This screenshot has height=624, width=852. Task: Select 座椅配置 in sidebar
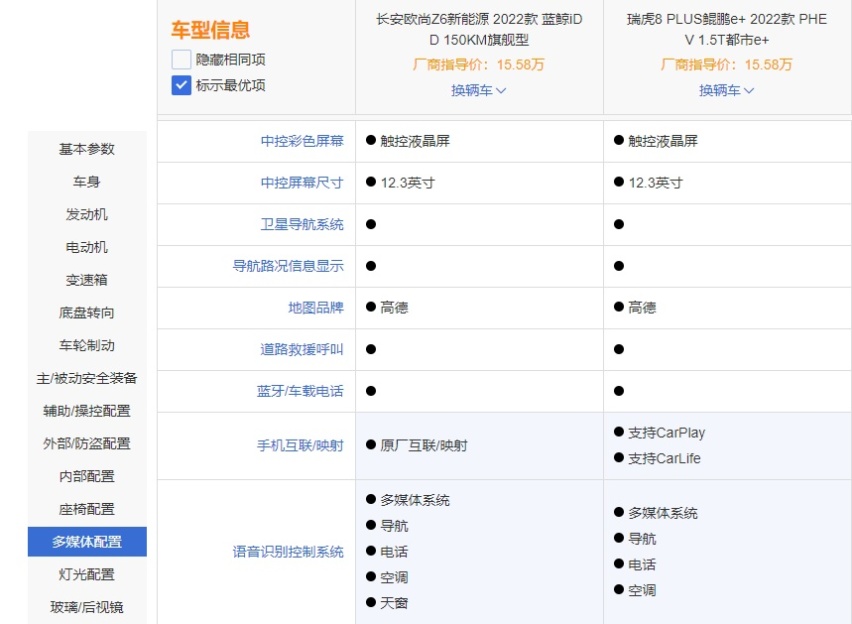pos(87,509)
